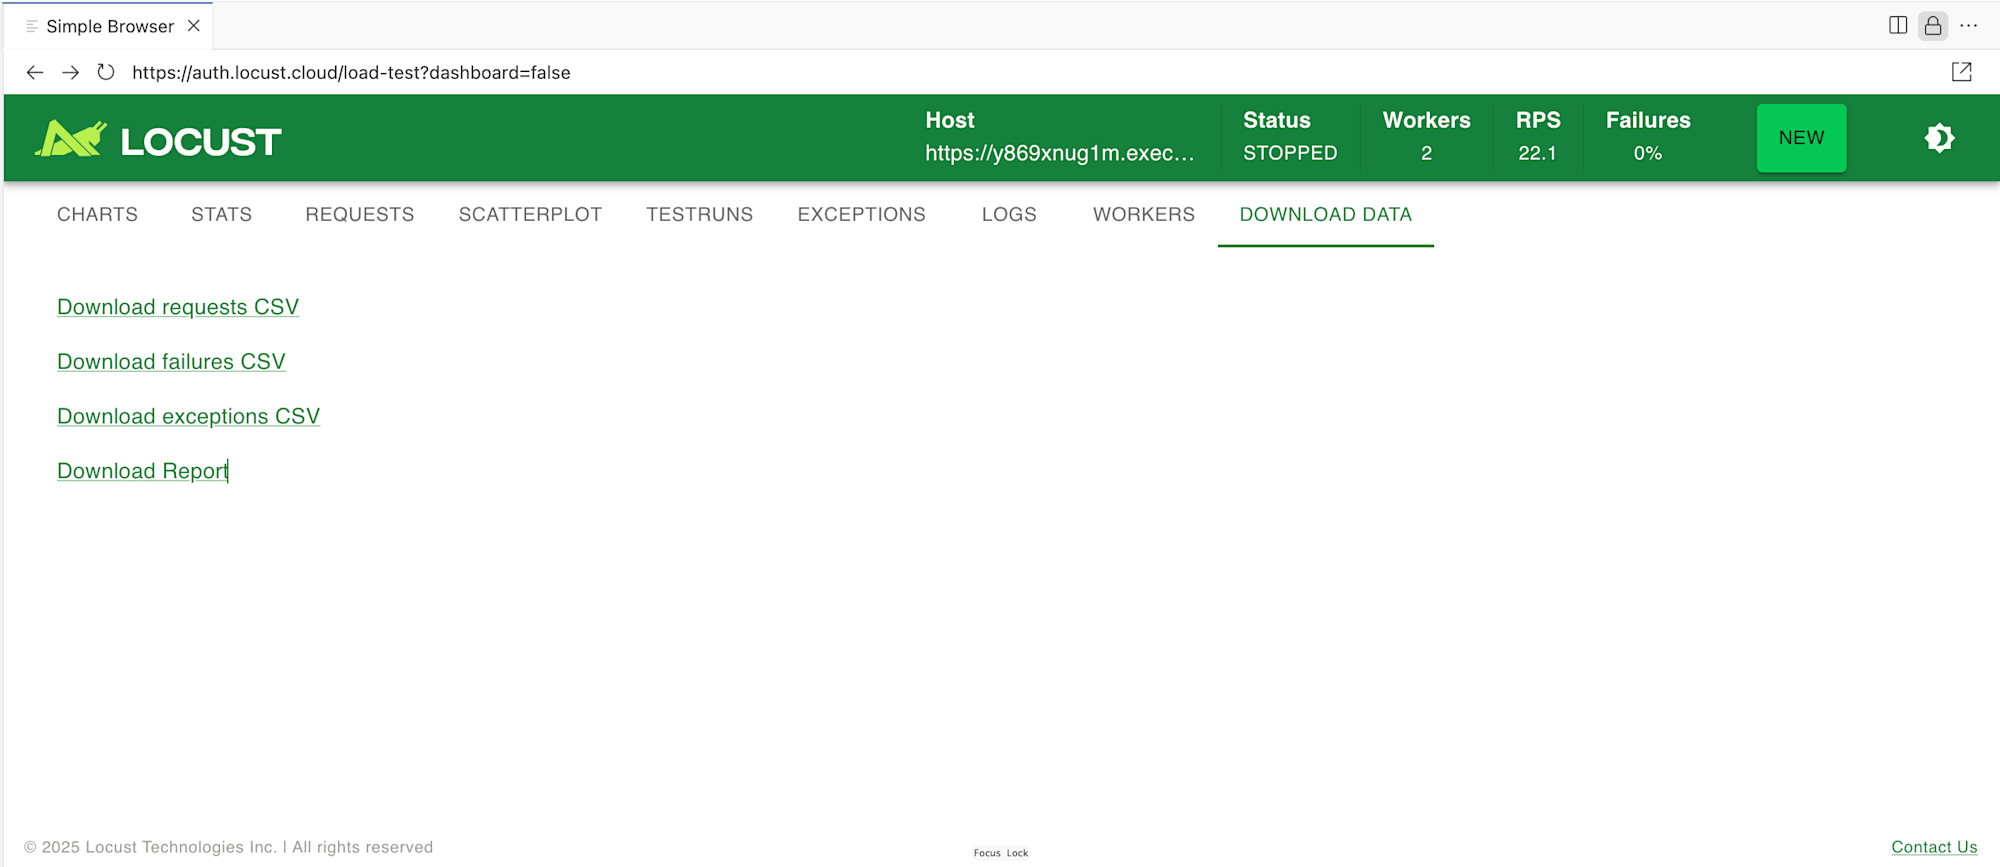
Task: Download requests CSV file
Action: tap(178, 307)
